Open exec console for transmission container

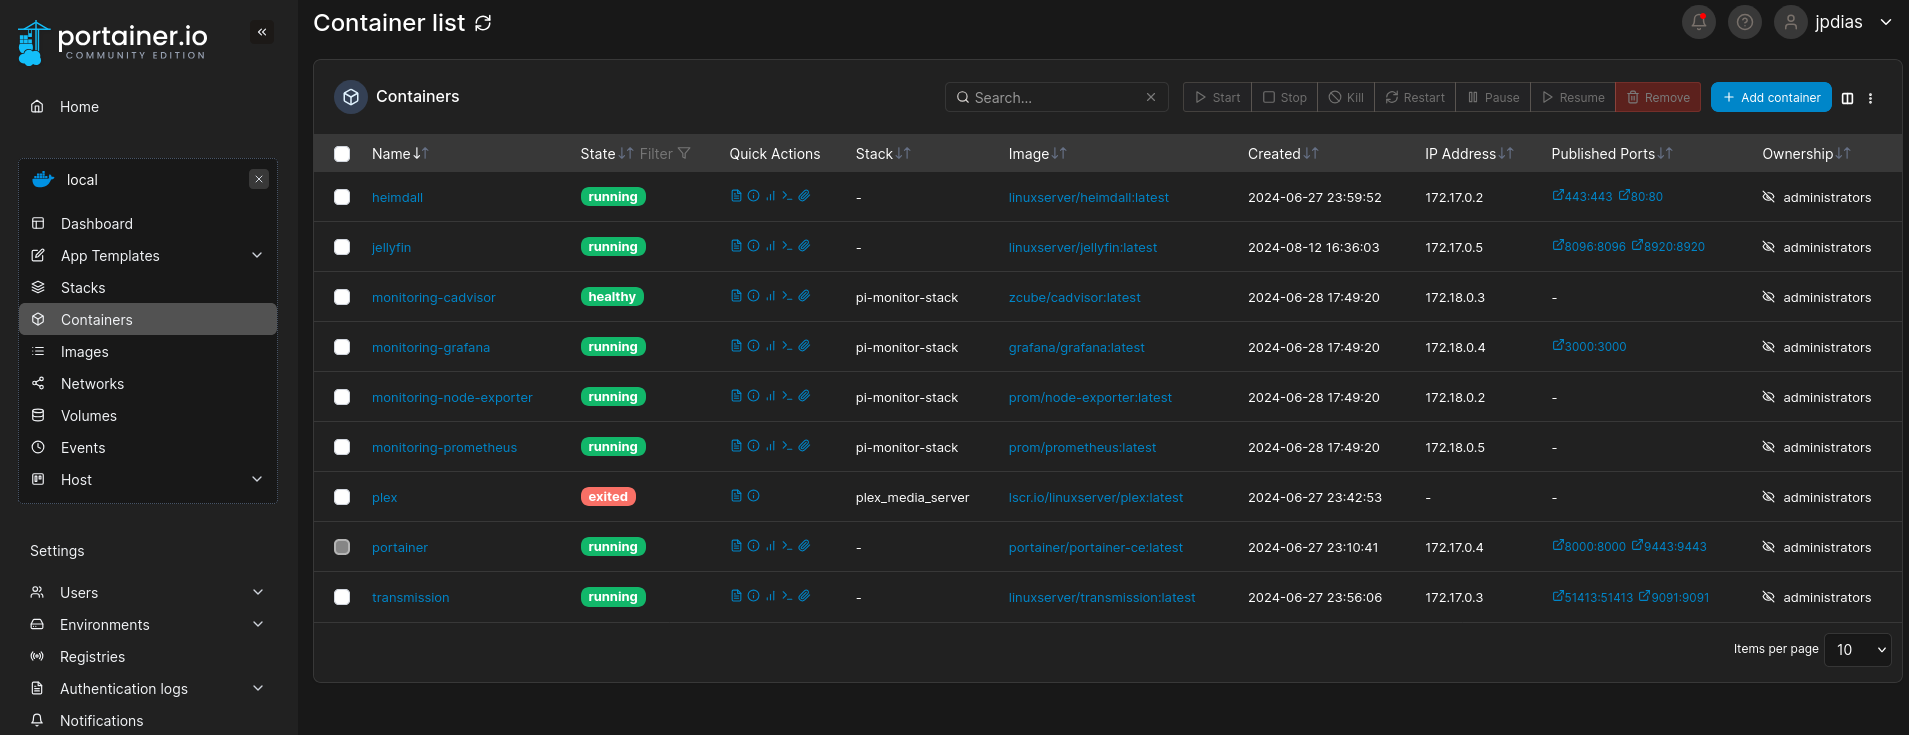pos(787,596)
